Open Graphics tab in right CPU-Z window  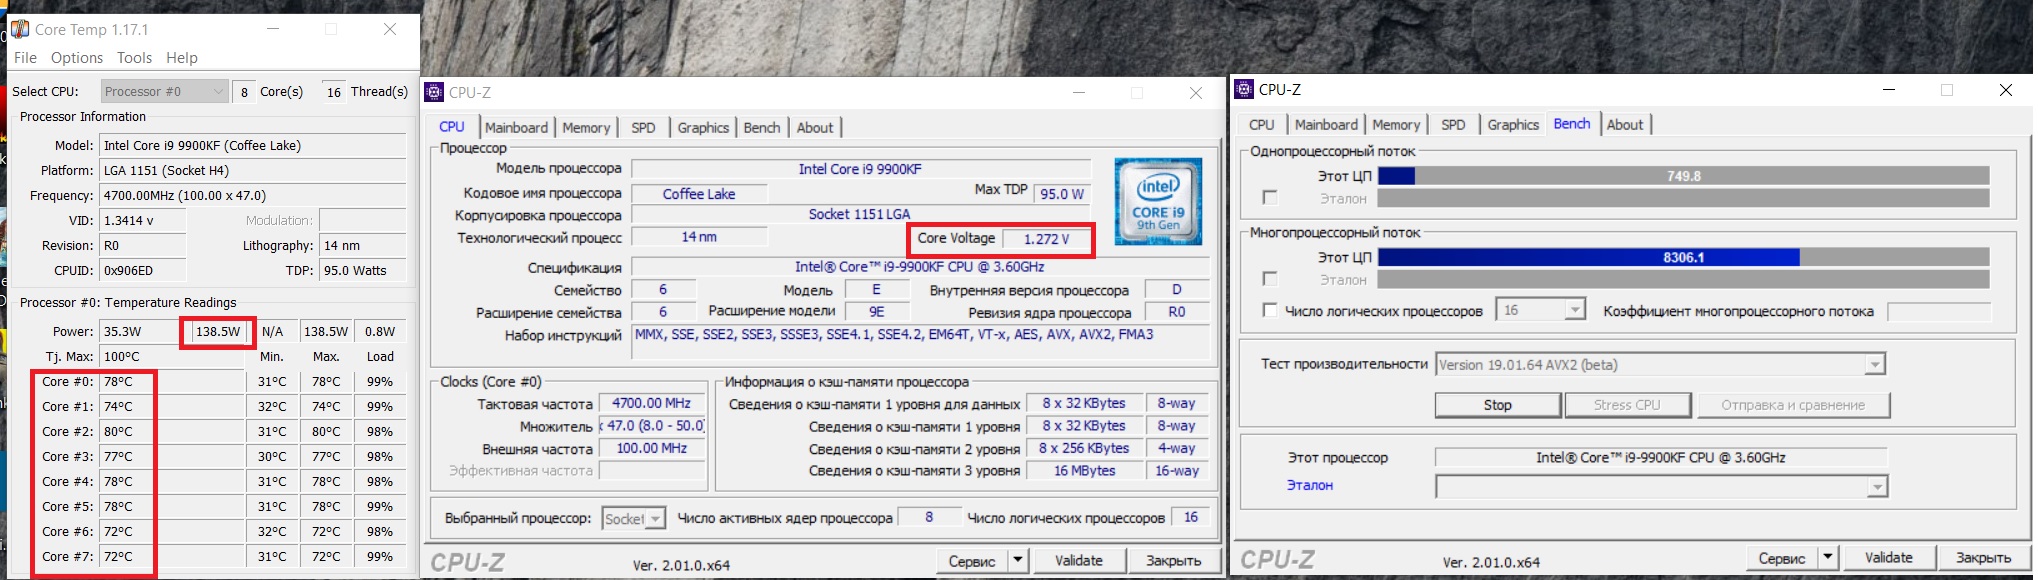point(1513,124)
